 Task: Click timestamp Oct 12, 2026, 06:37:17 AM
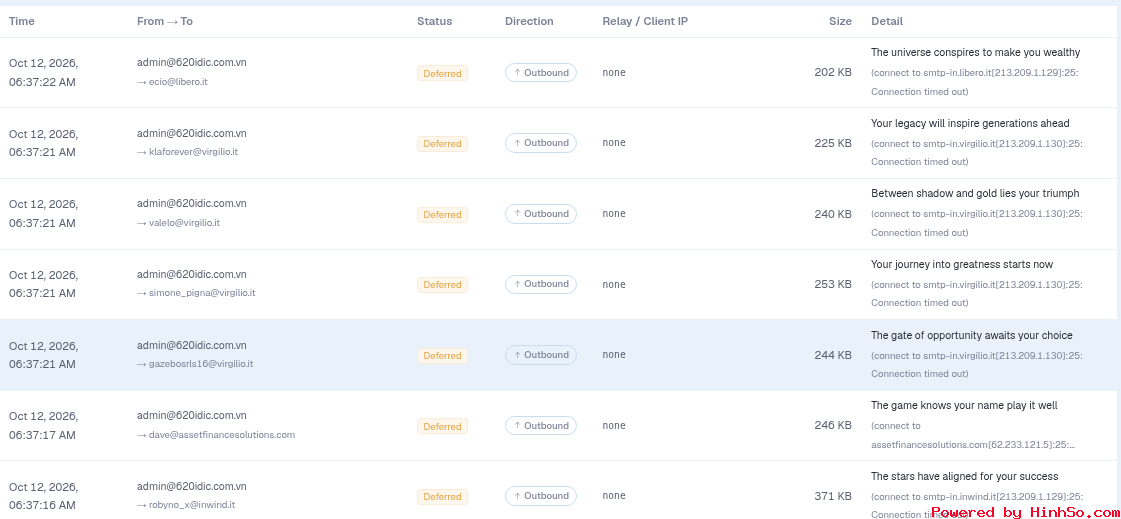pos(44,425)
